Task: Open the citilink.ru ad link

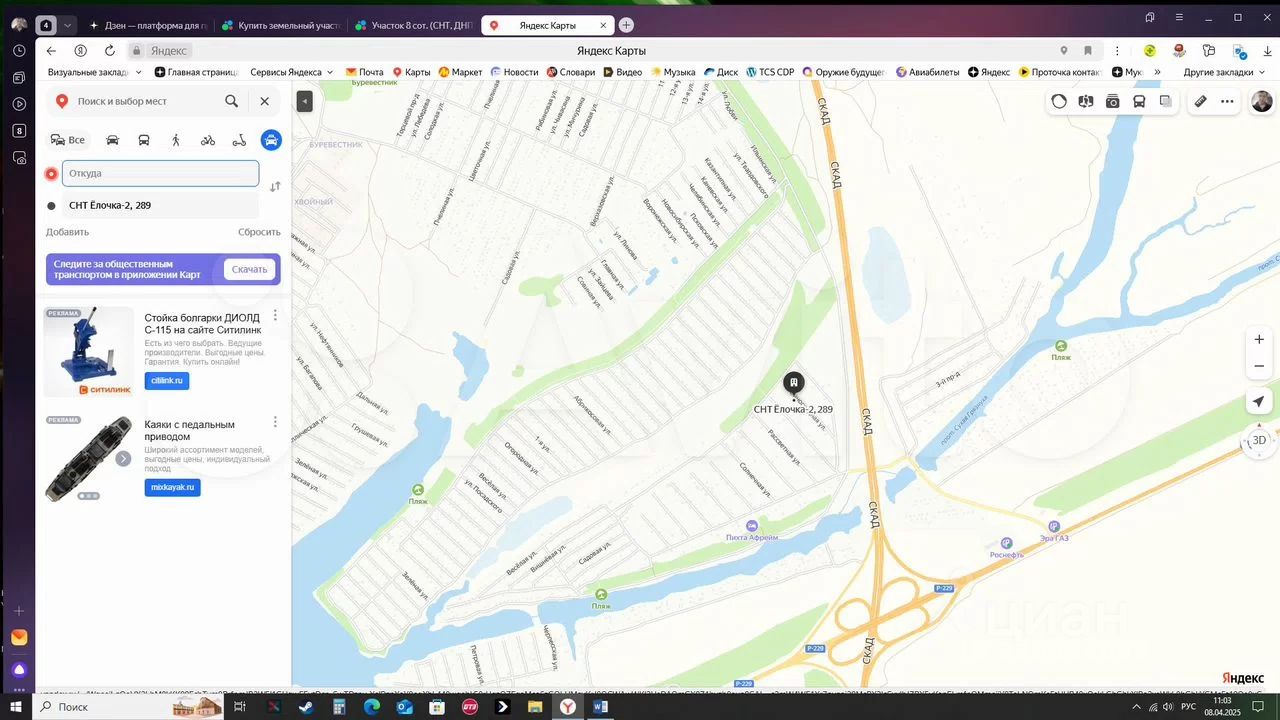Action: pos(166,381)
